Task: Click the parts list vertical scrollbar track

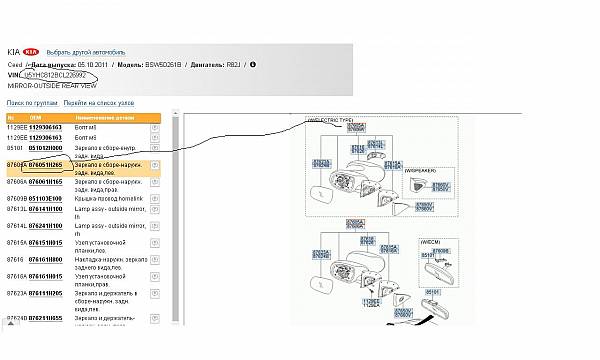Action: [x=176, y=218]
